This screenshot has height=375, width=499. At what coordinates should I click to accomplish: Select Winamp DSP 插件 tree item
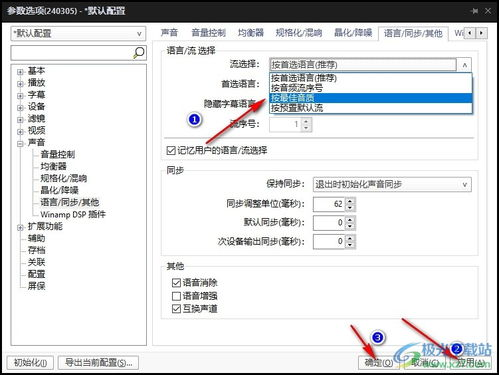click(x=73, y=214)
